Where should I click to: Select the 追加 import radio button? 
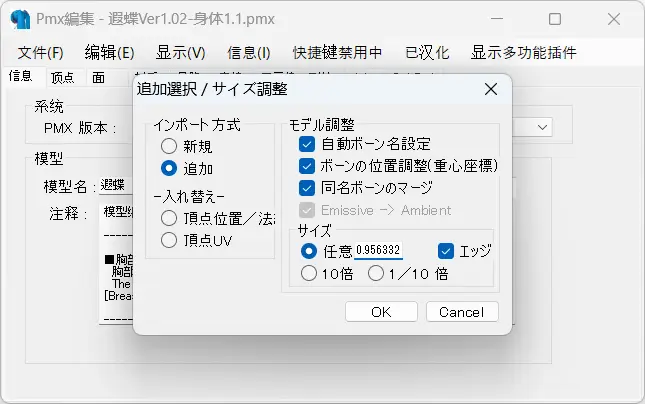tap(169, 169)
